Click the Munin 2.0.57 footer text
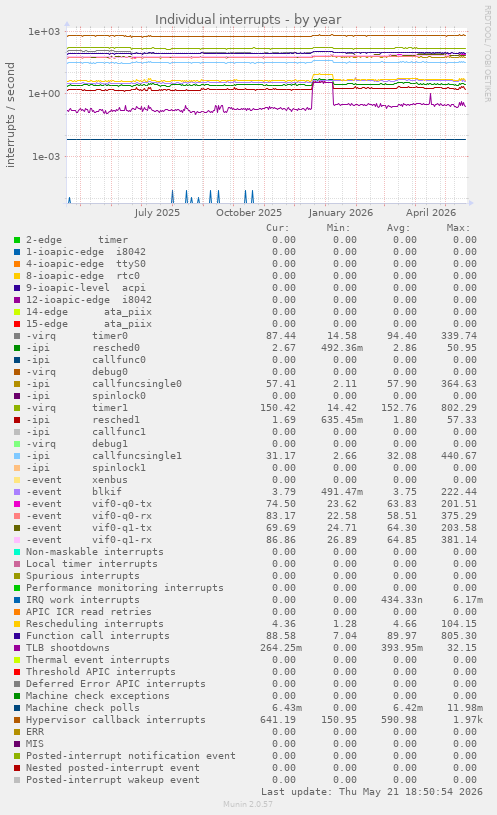 248,804
